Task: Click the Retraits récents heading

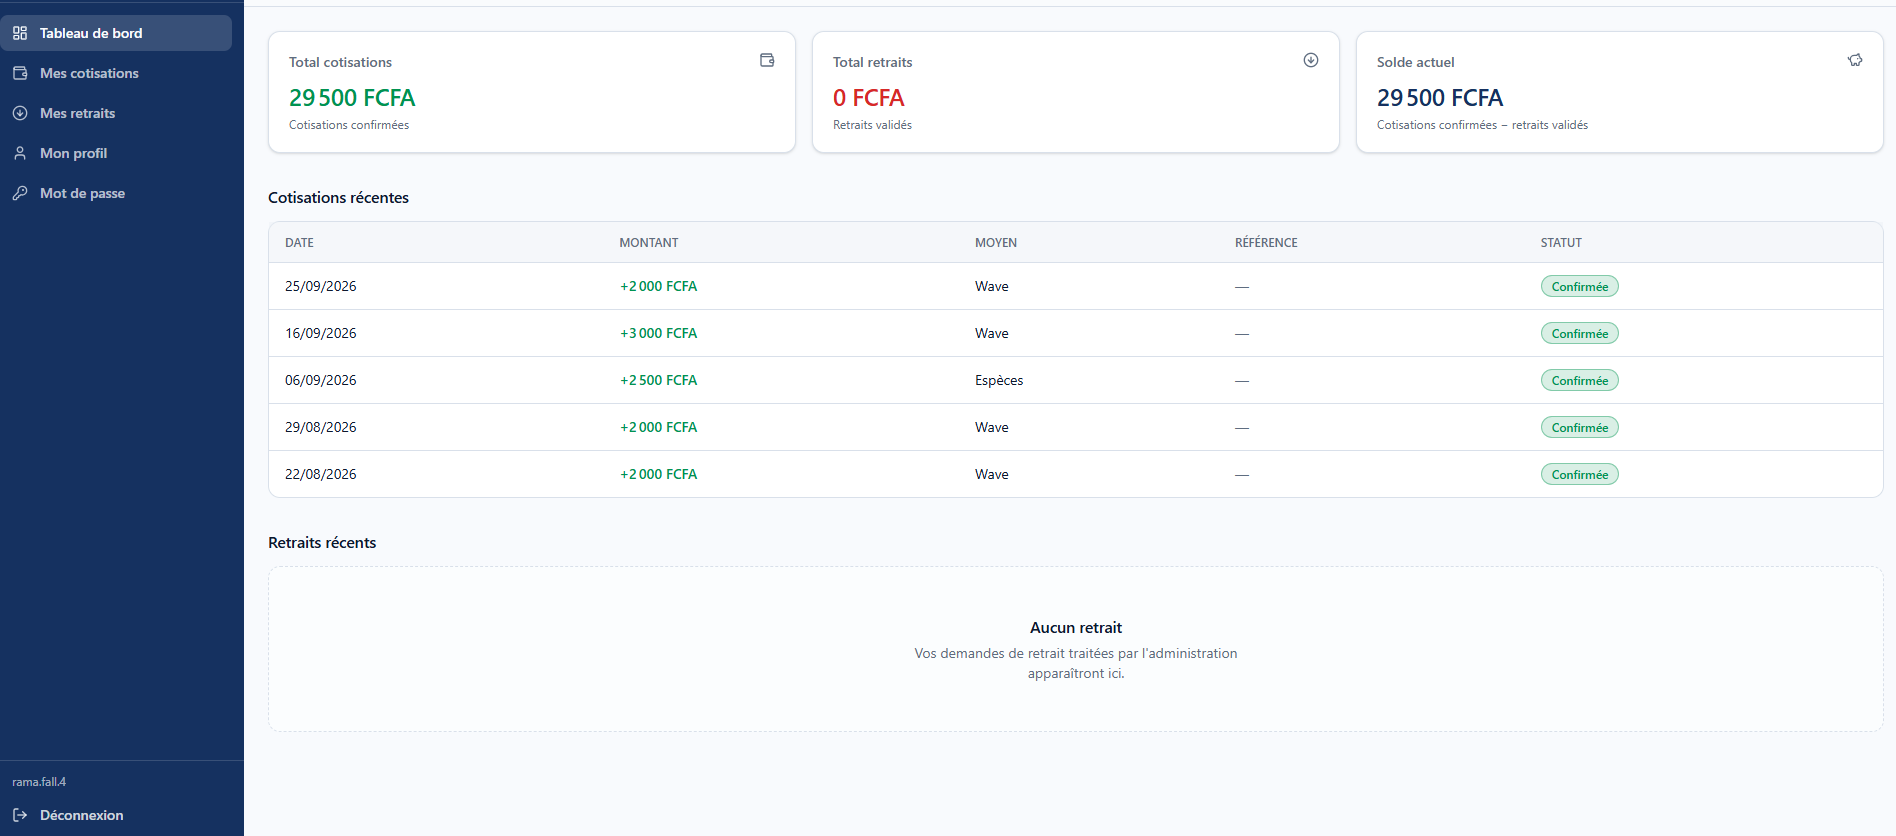Action: tap(322, 543)
